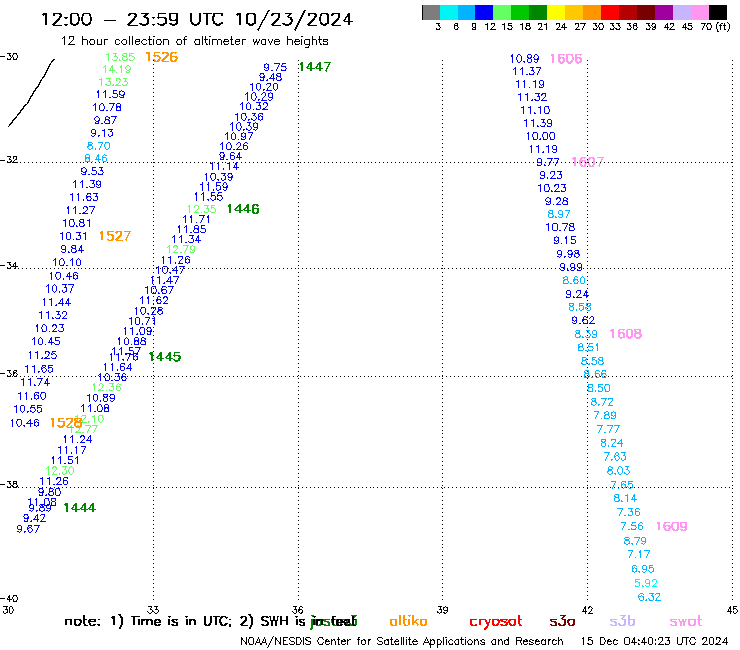Click the green time stamp 1447

pyautogui.click(x=315, y=67)
